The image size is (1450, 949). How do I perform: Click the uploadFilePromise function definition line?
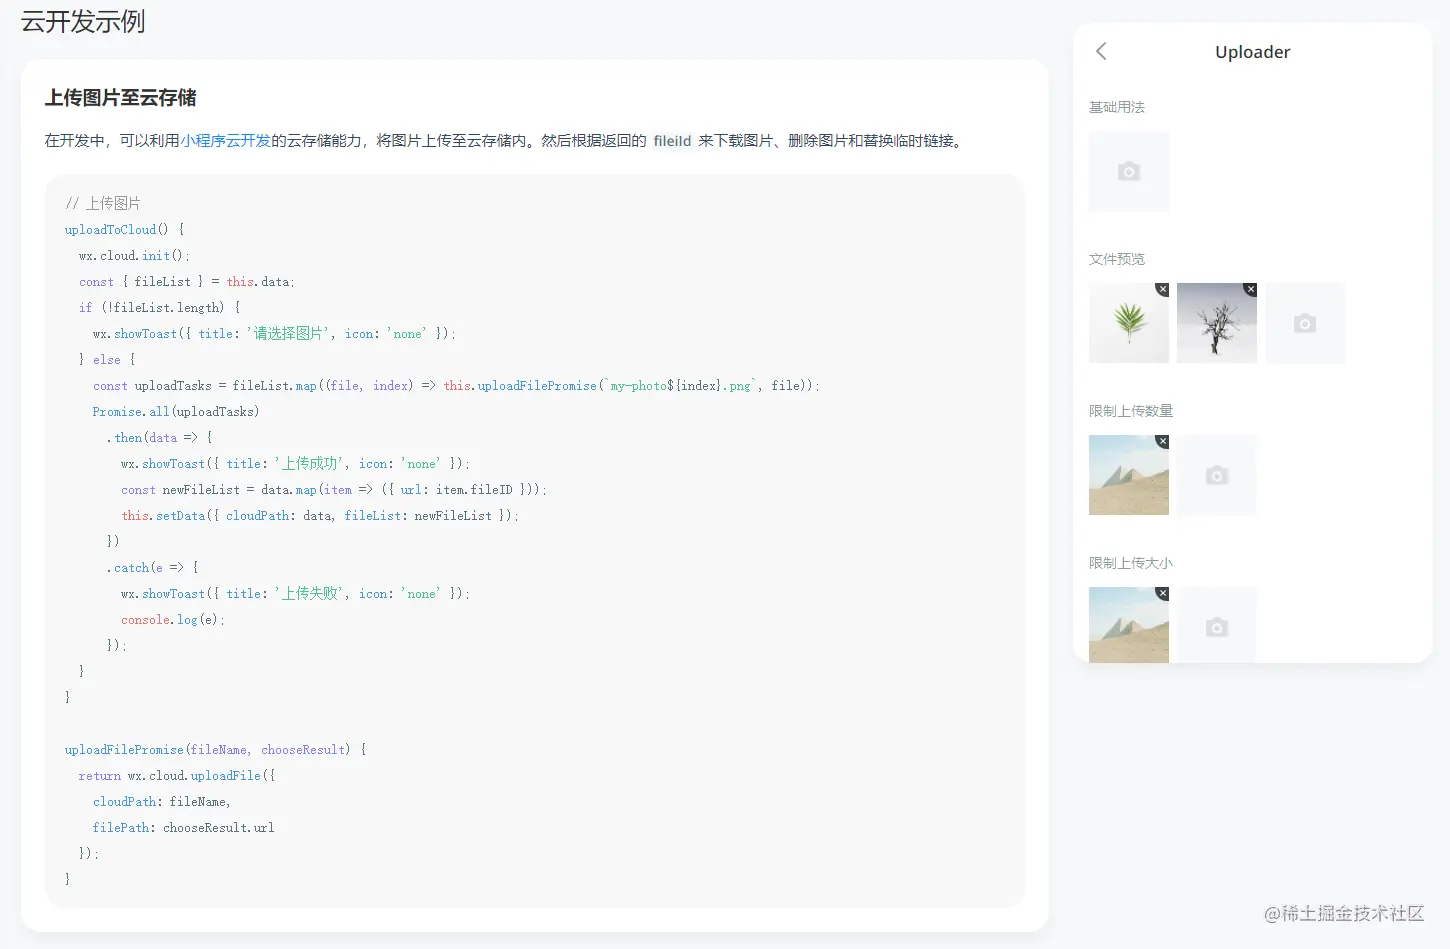[x=216, y=749]
